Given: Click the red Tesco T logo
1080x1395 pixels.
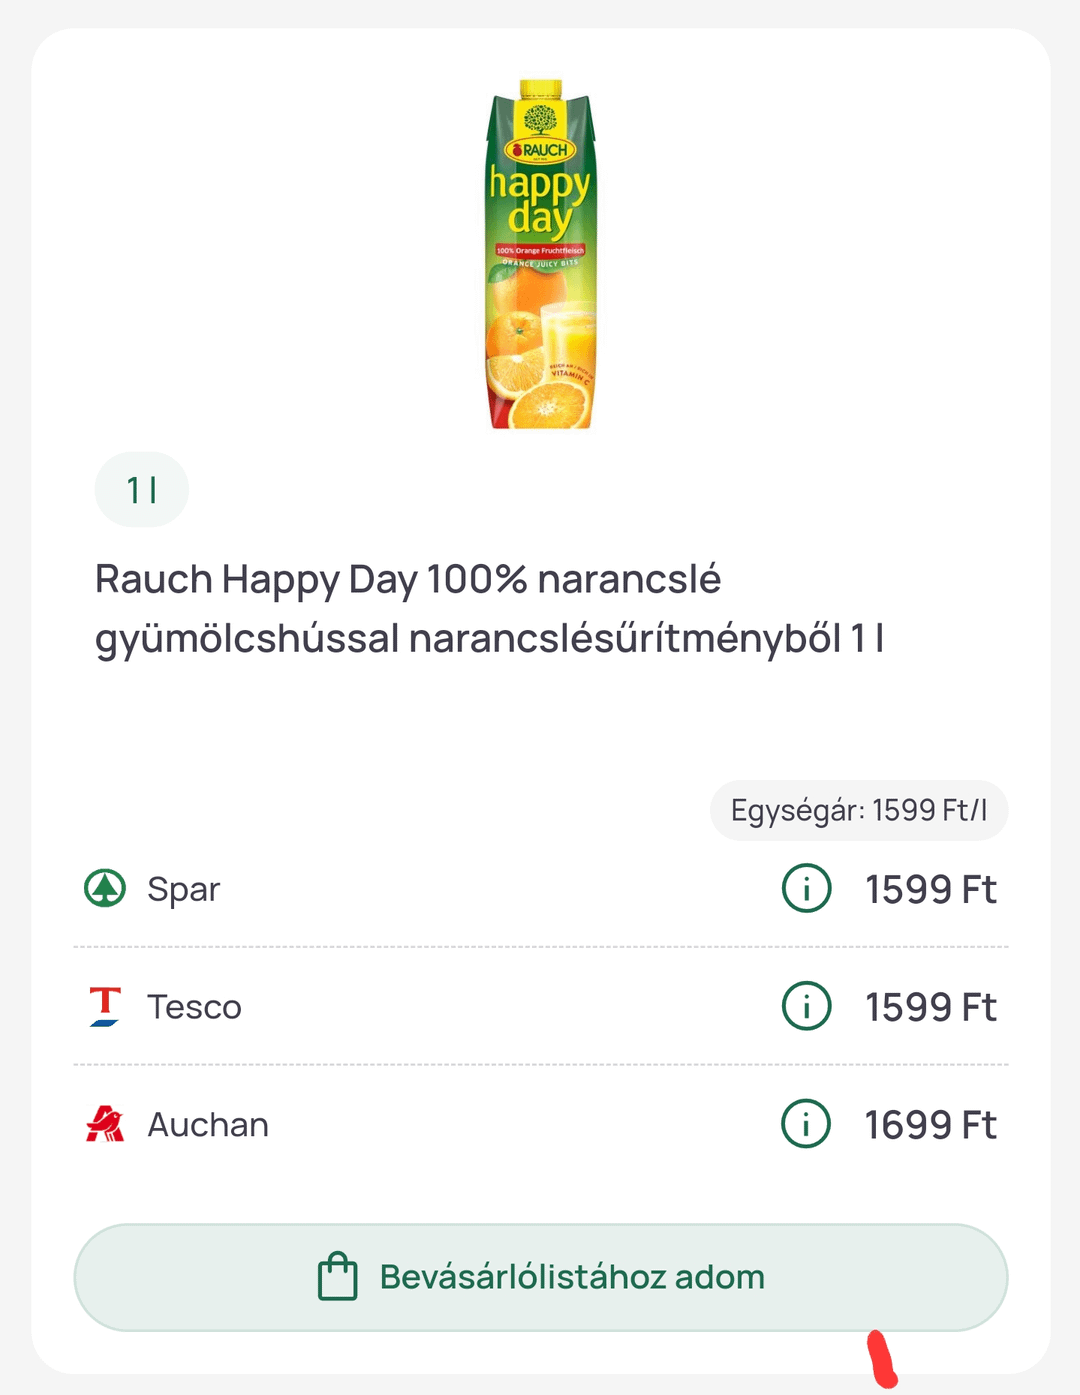Looking at the screenshot, I should (x=105, y=1006).
